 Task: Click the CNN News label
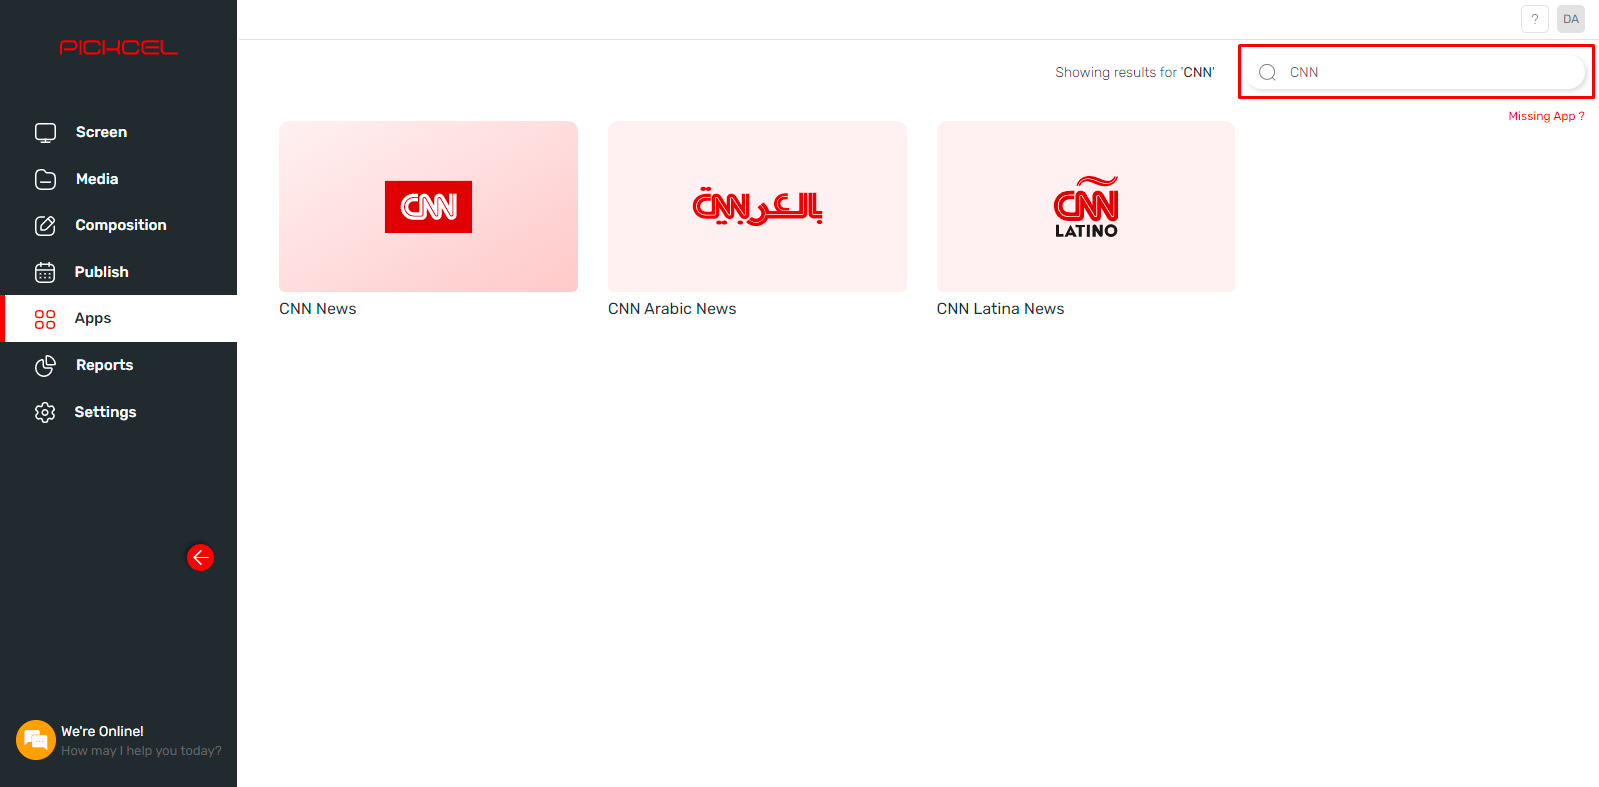point(318,309)
